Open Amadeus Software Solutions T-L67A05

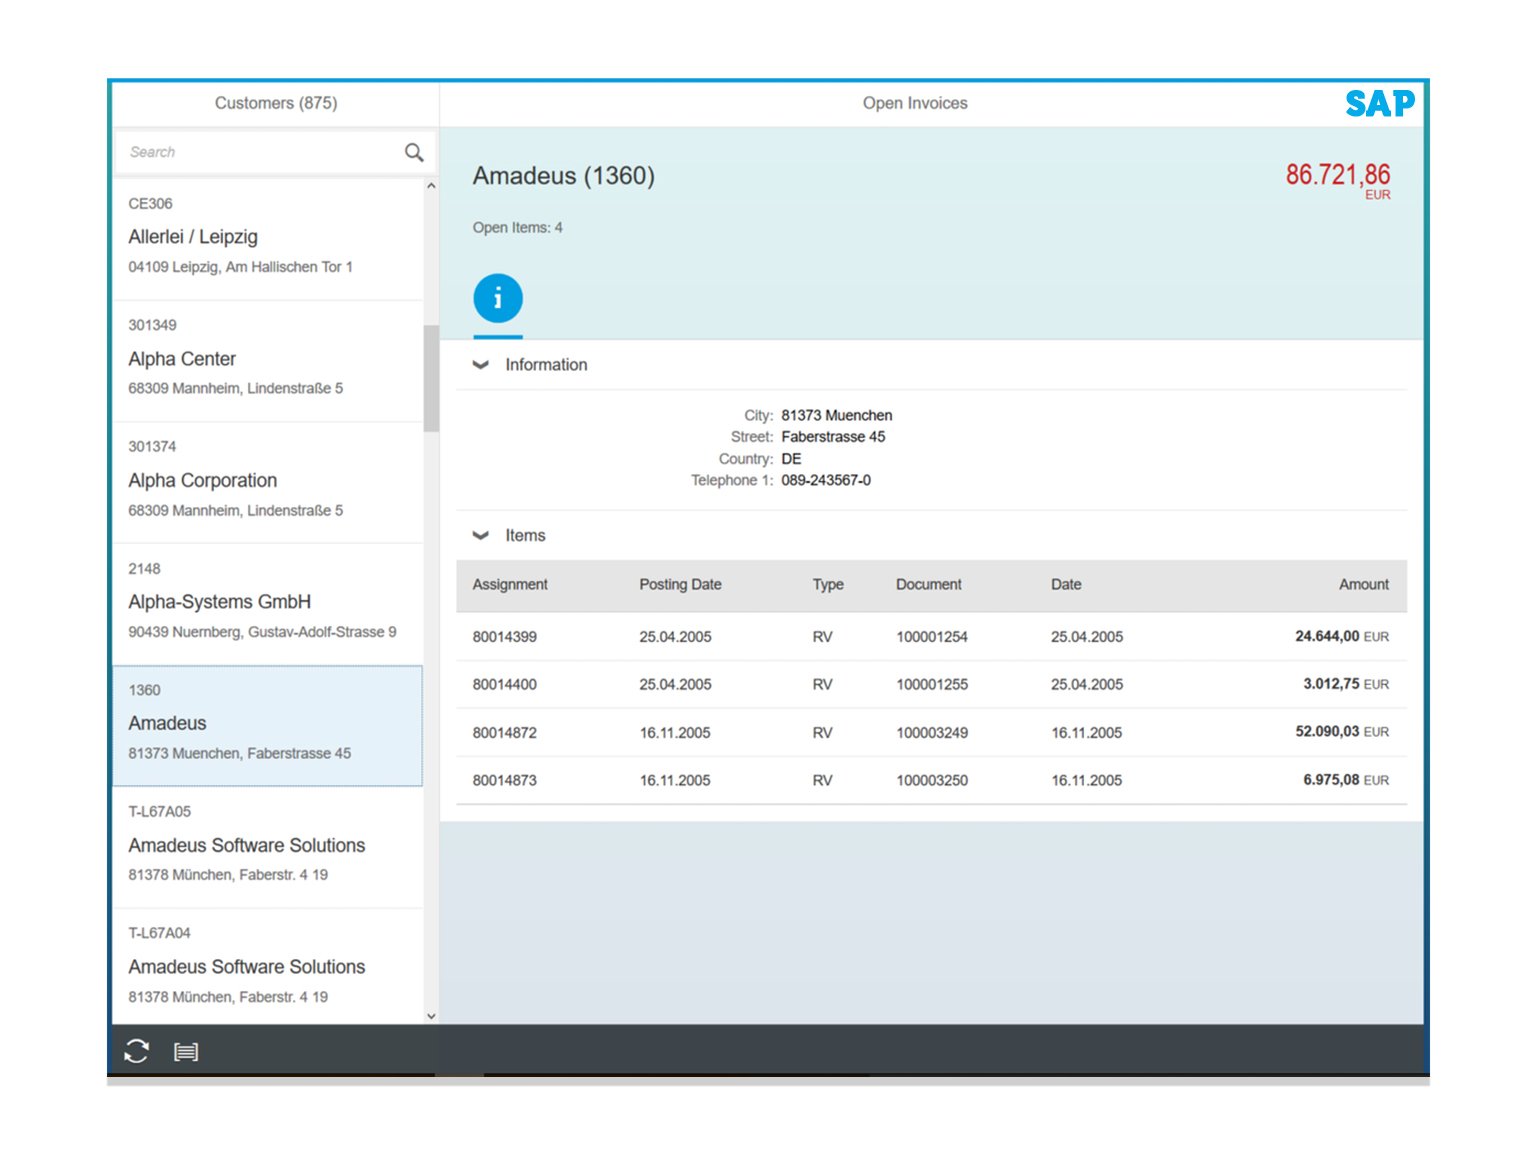point(268,848)
